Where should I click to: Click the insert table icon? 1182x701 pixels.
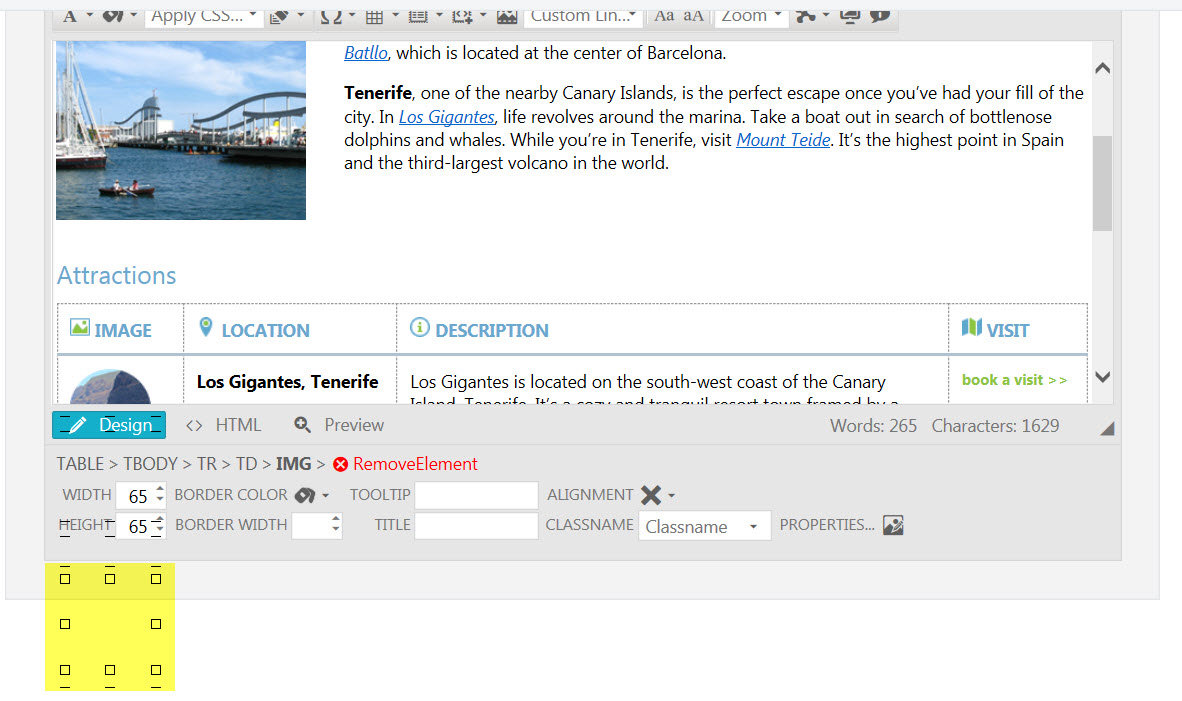[x=375, y=17]
